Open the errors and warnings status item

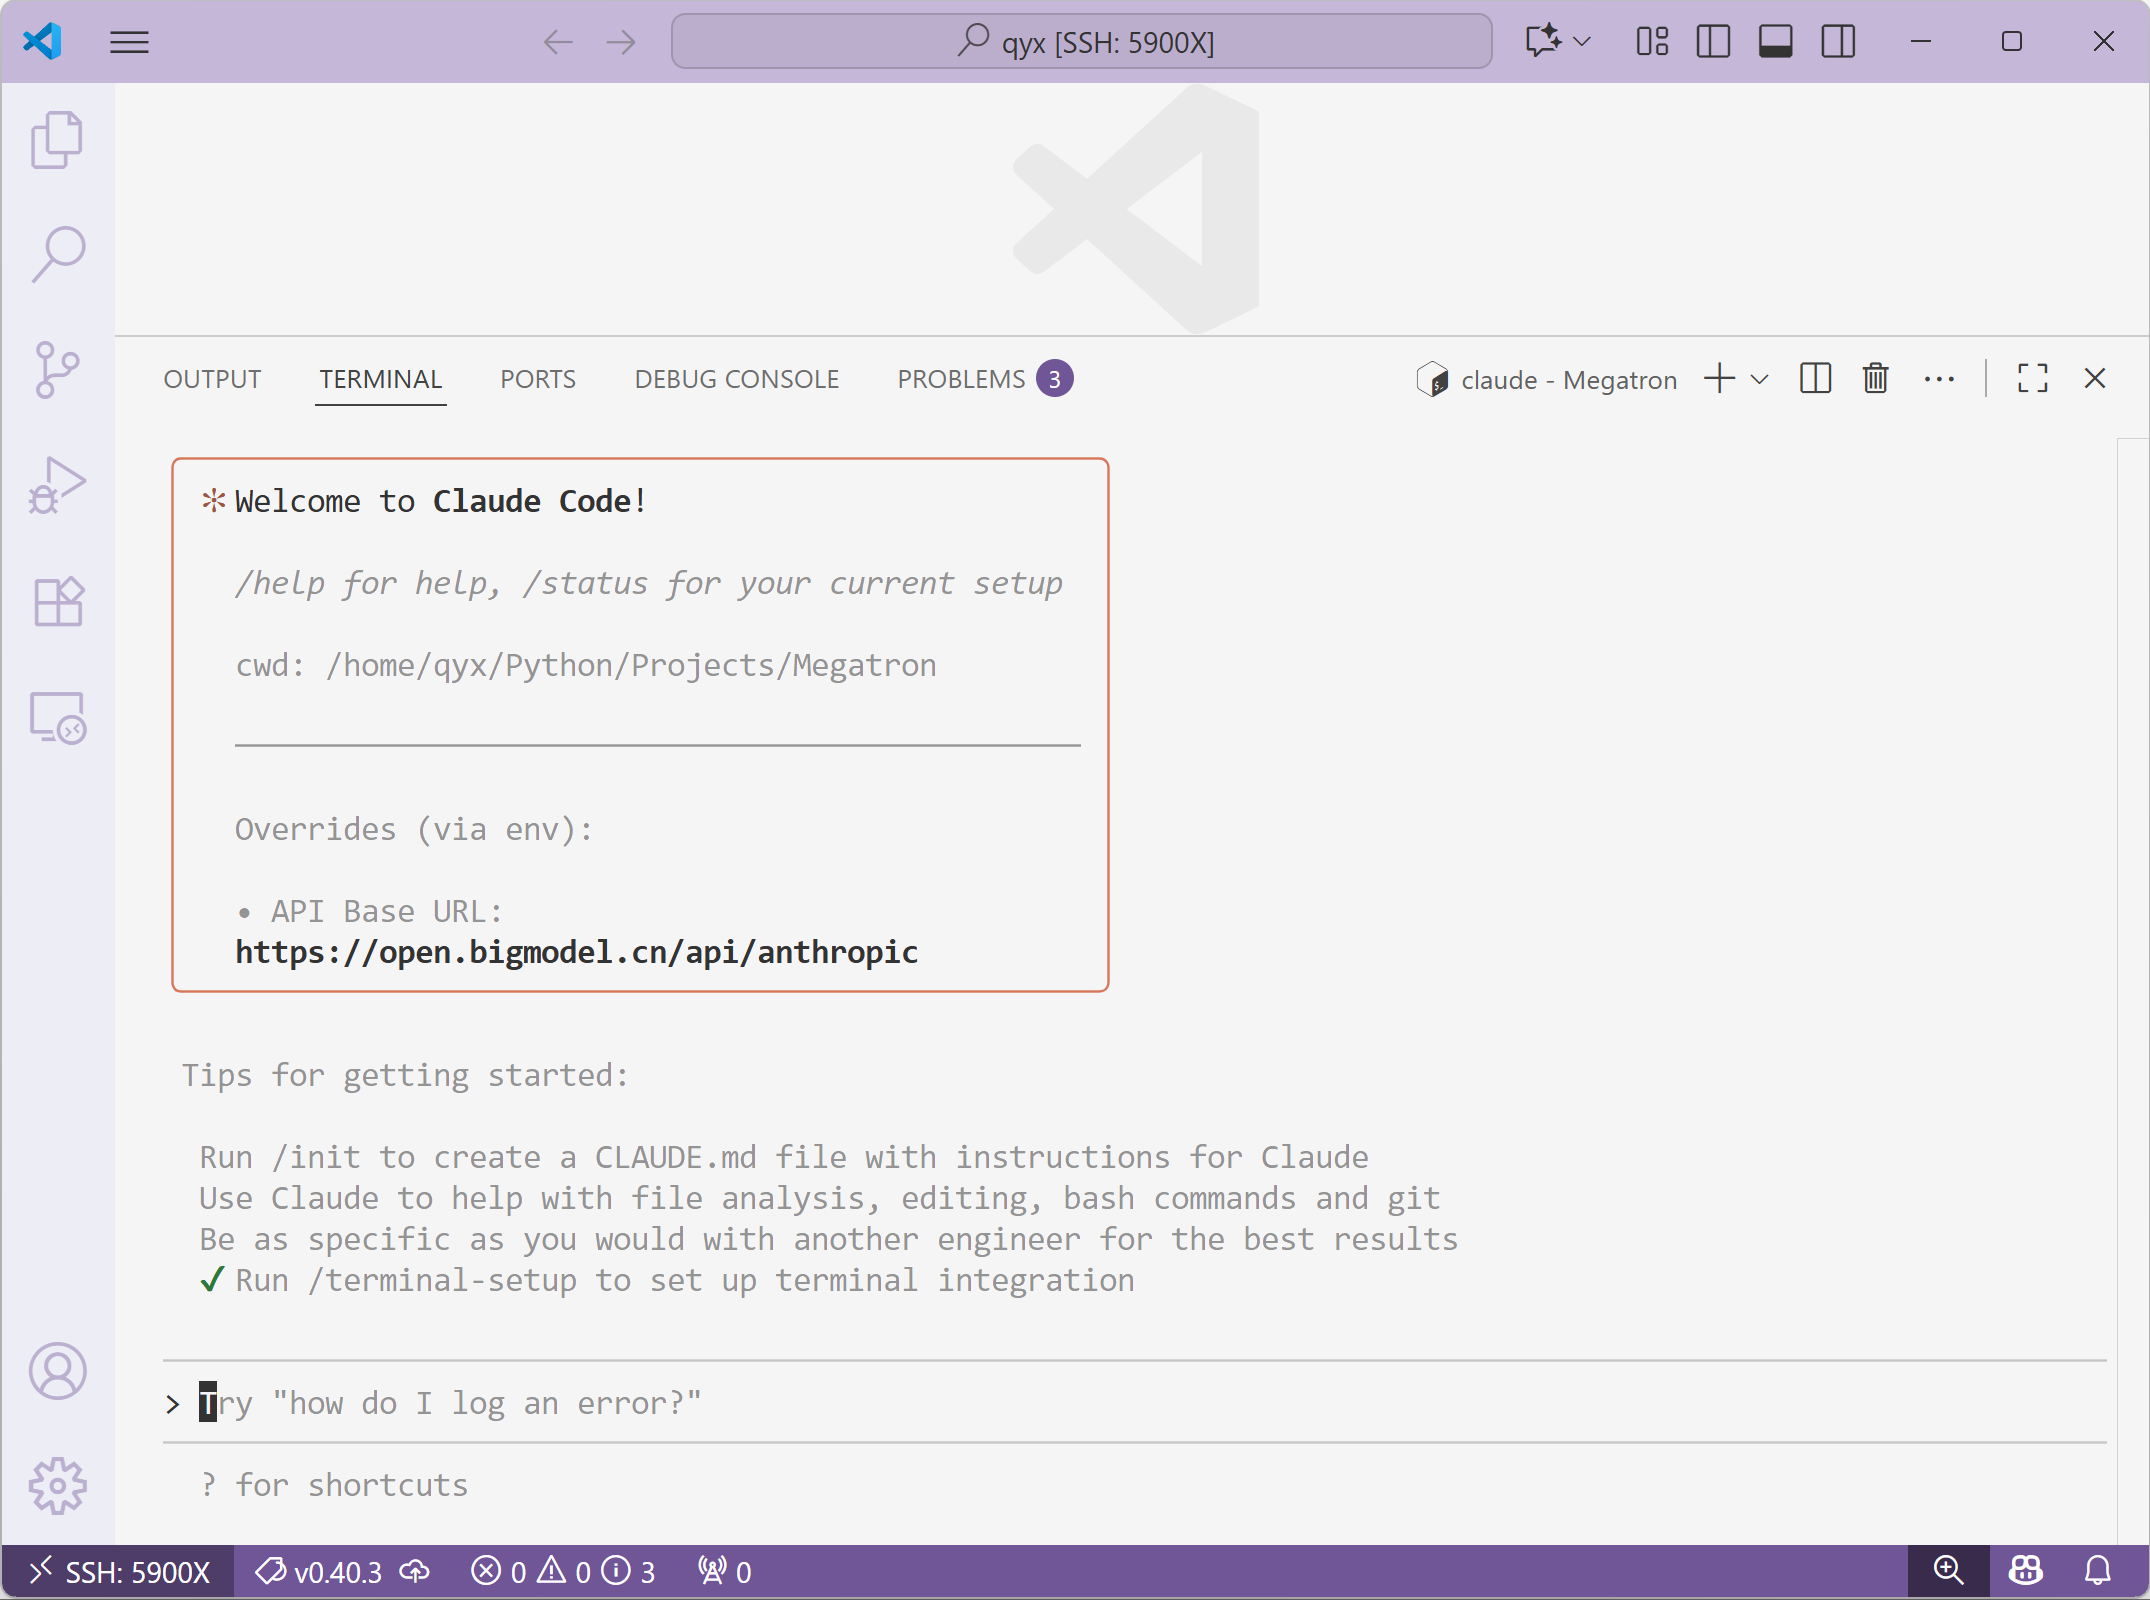click(563, 1572)
